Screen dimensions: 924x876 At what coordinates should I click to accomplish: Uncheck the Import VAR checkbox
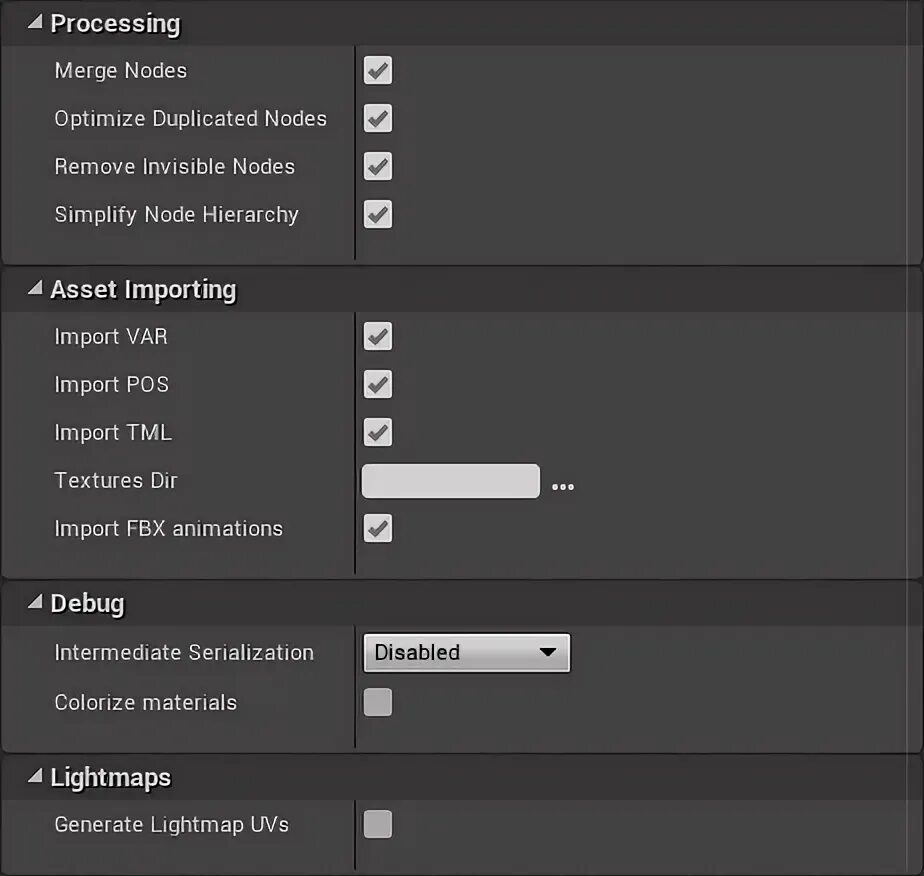coord(378,337)
